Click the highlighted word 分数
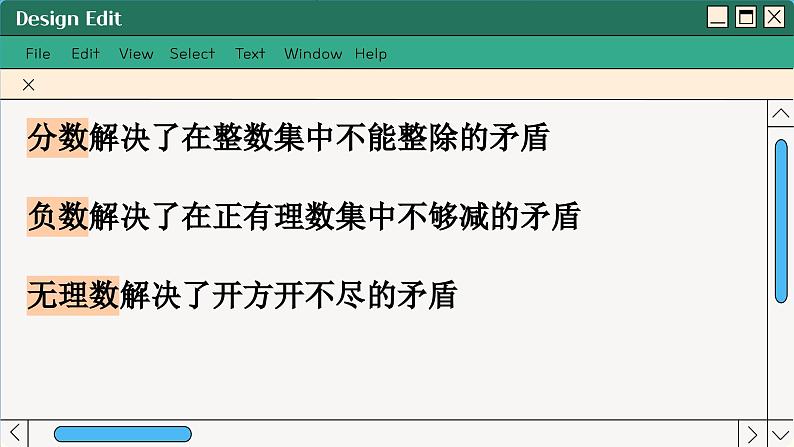 [x=57, y=137]
